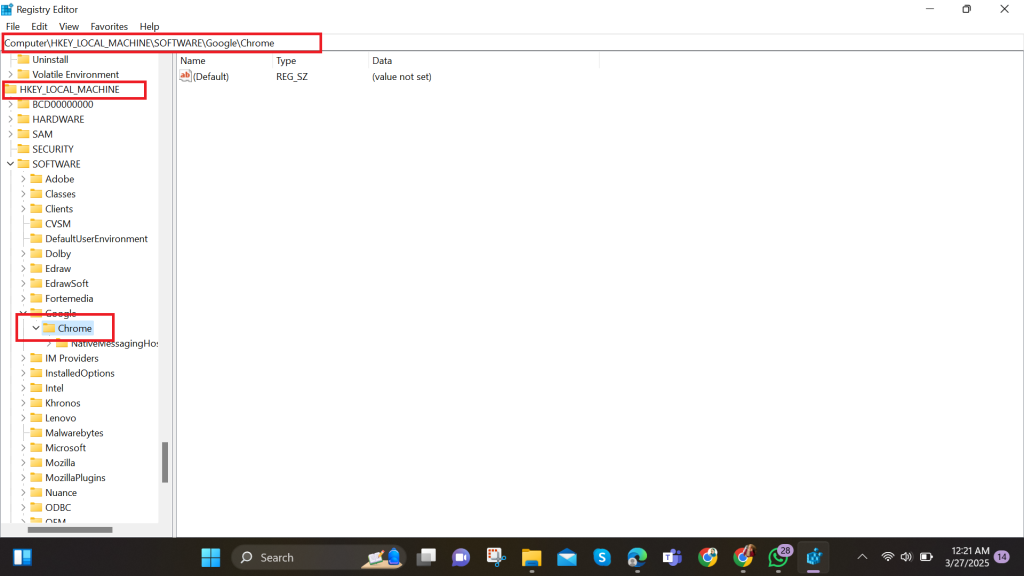Open the Edit menu

tap(39, 27)
